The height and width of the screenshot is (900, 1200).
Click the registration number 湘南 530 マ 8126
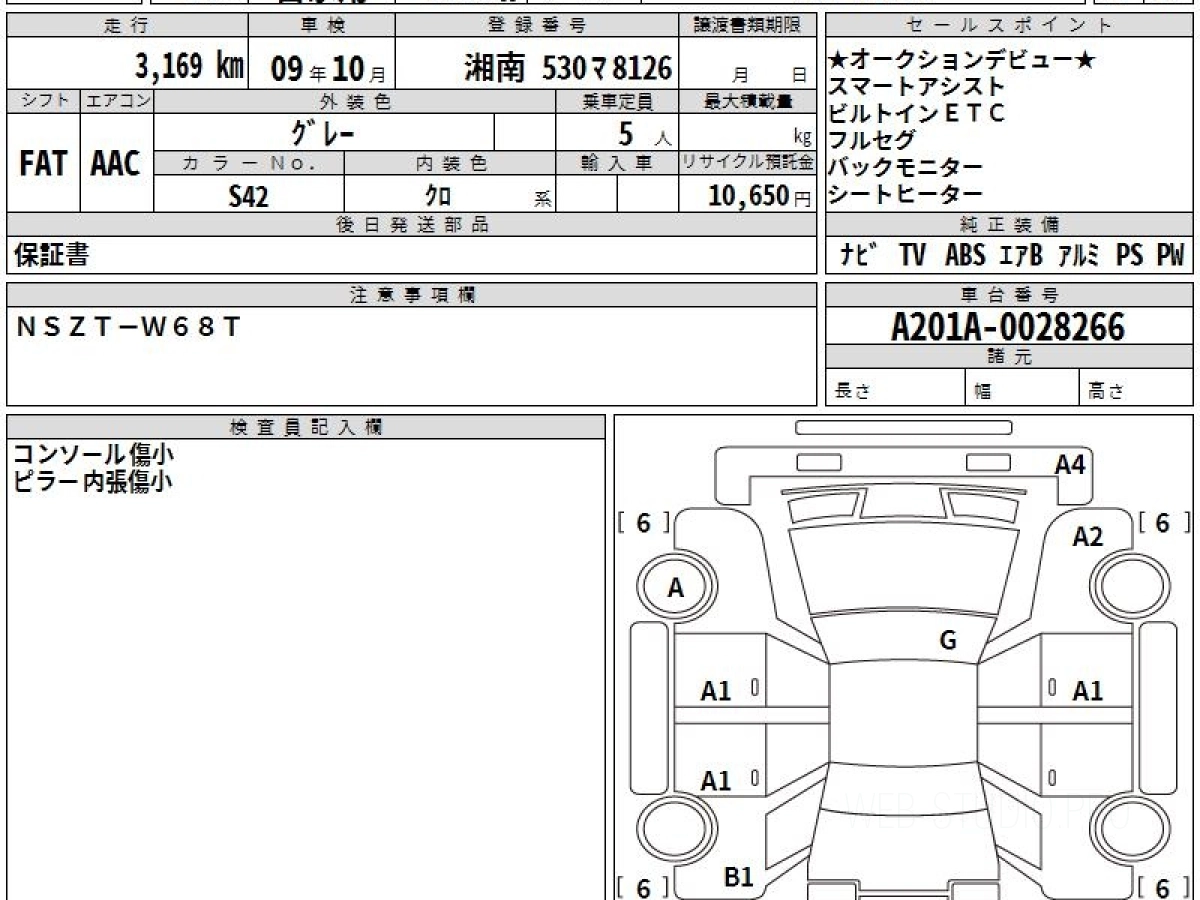(568, 68)
